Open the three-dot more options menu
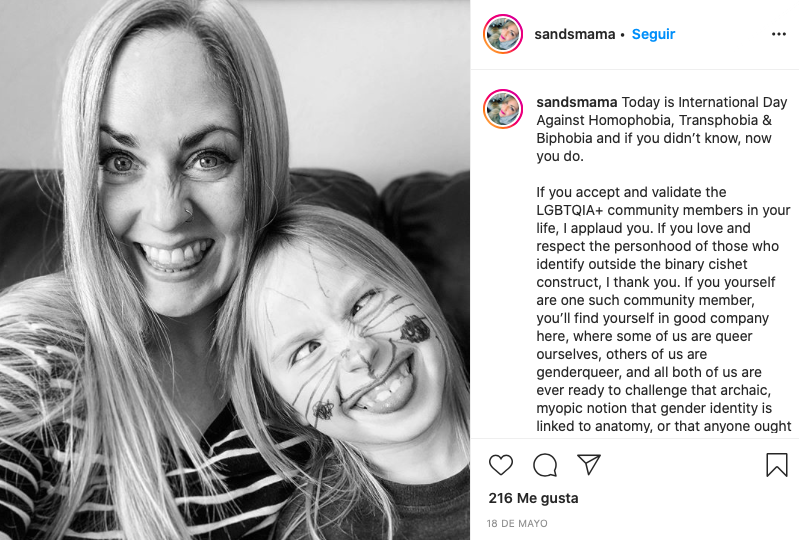799x540 pixels. [x=779, y=34]
